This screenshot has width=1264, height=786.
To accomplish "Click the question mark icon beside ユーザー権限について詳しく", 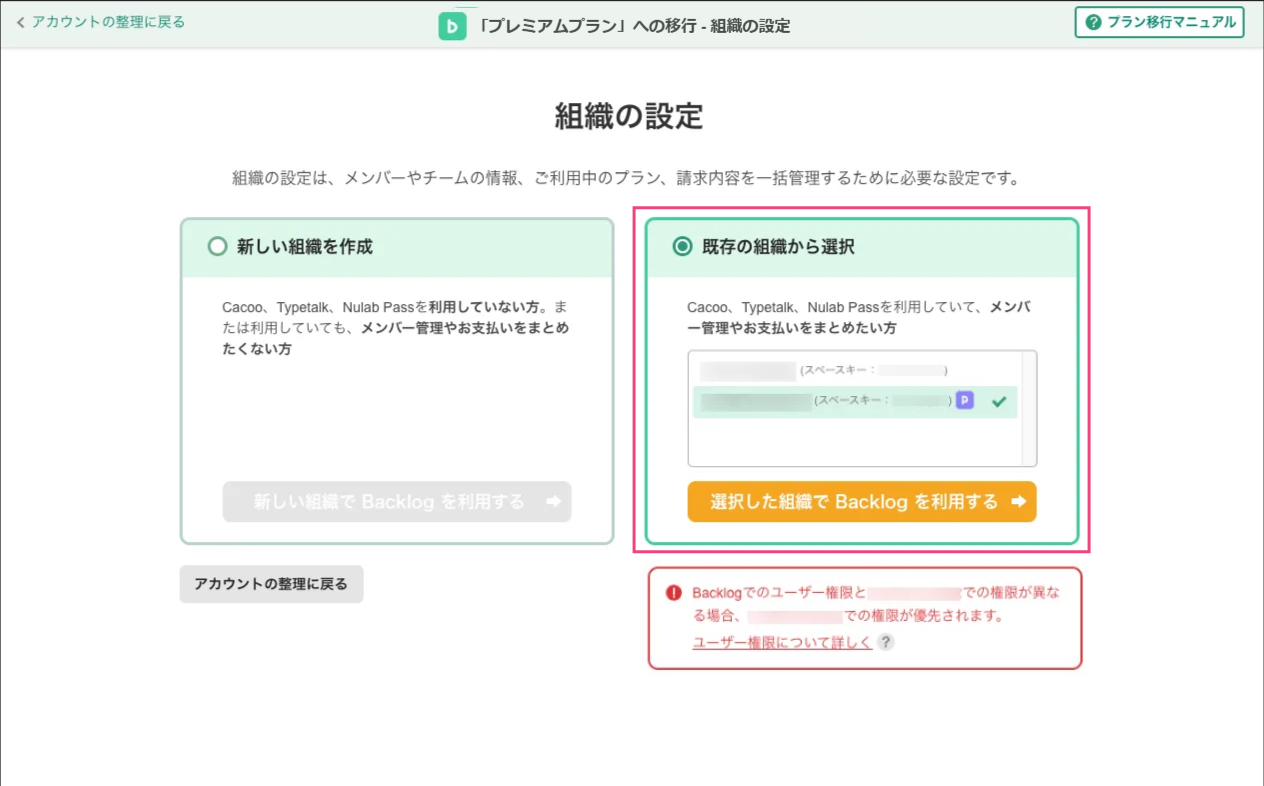I will [885, 642].
